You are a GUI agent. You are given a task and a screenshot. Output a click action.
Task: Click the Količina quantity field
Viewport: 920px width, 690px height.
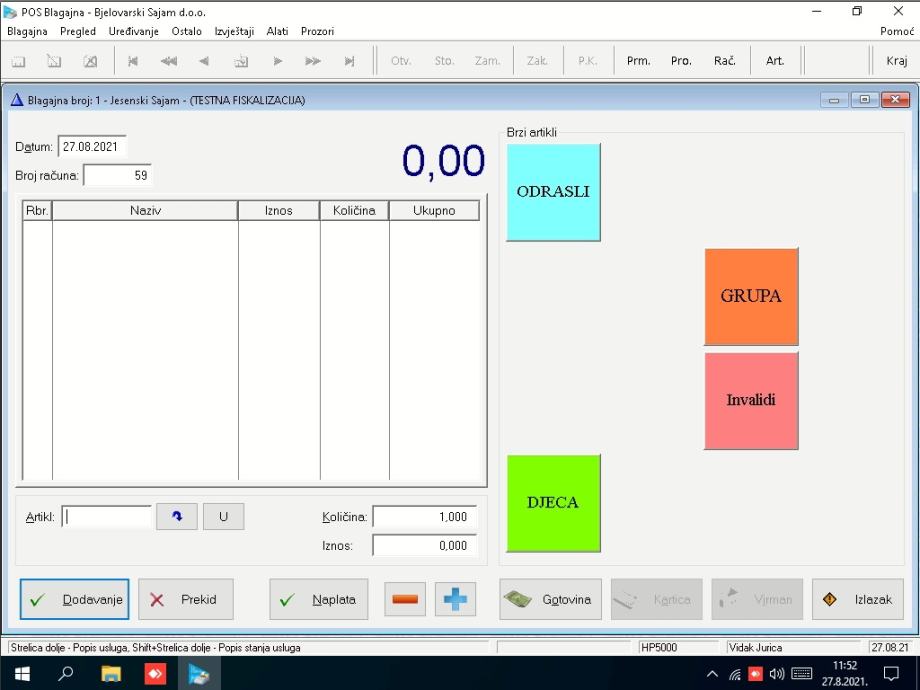[424, 517]
